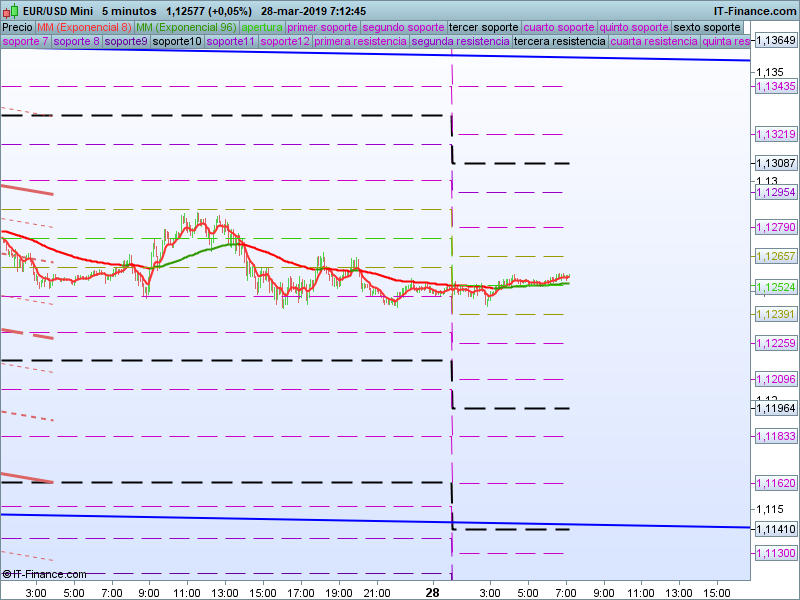The height and width of the screenshot is (600, 800).
Task: Click the 1,13649 price tag on axis
Action: (776, 41)
